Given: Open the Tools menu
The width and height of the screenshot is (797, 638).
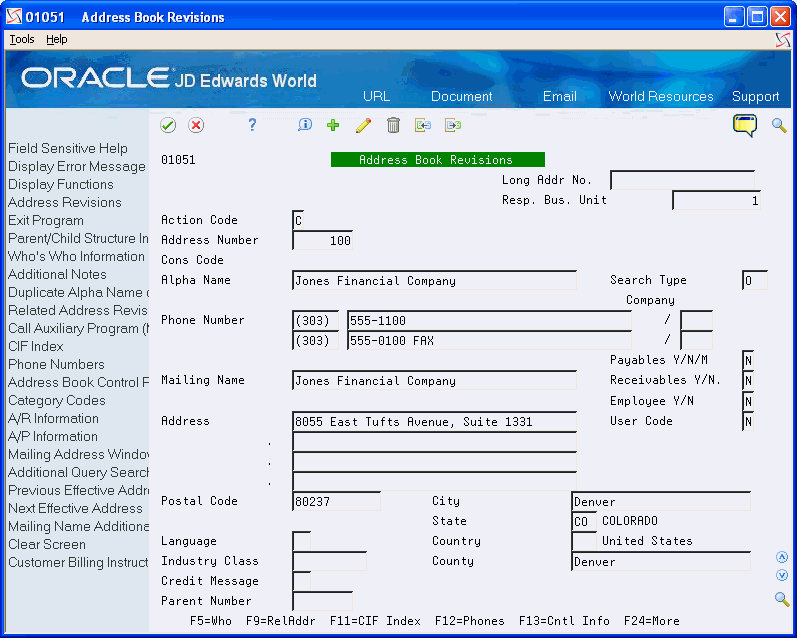Looking at the screenshot, I should (22, 40).
